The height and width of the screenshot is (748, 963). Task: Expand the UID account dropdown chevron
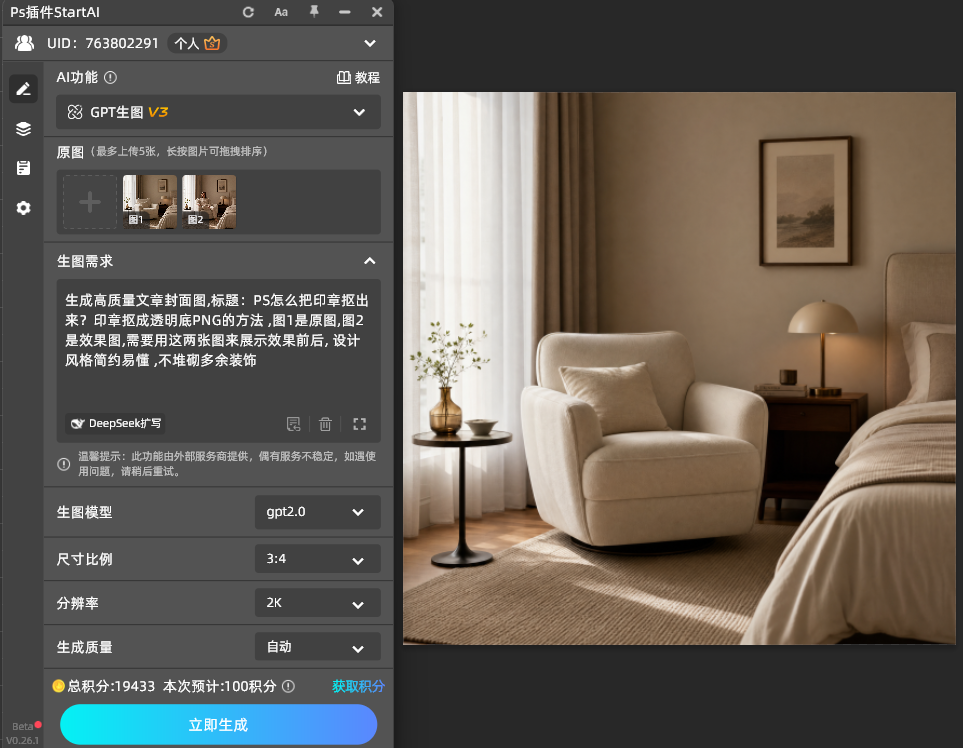tap(370, 43)
